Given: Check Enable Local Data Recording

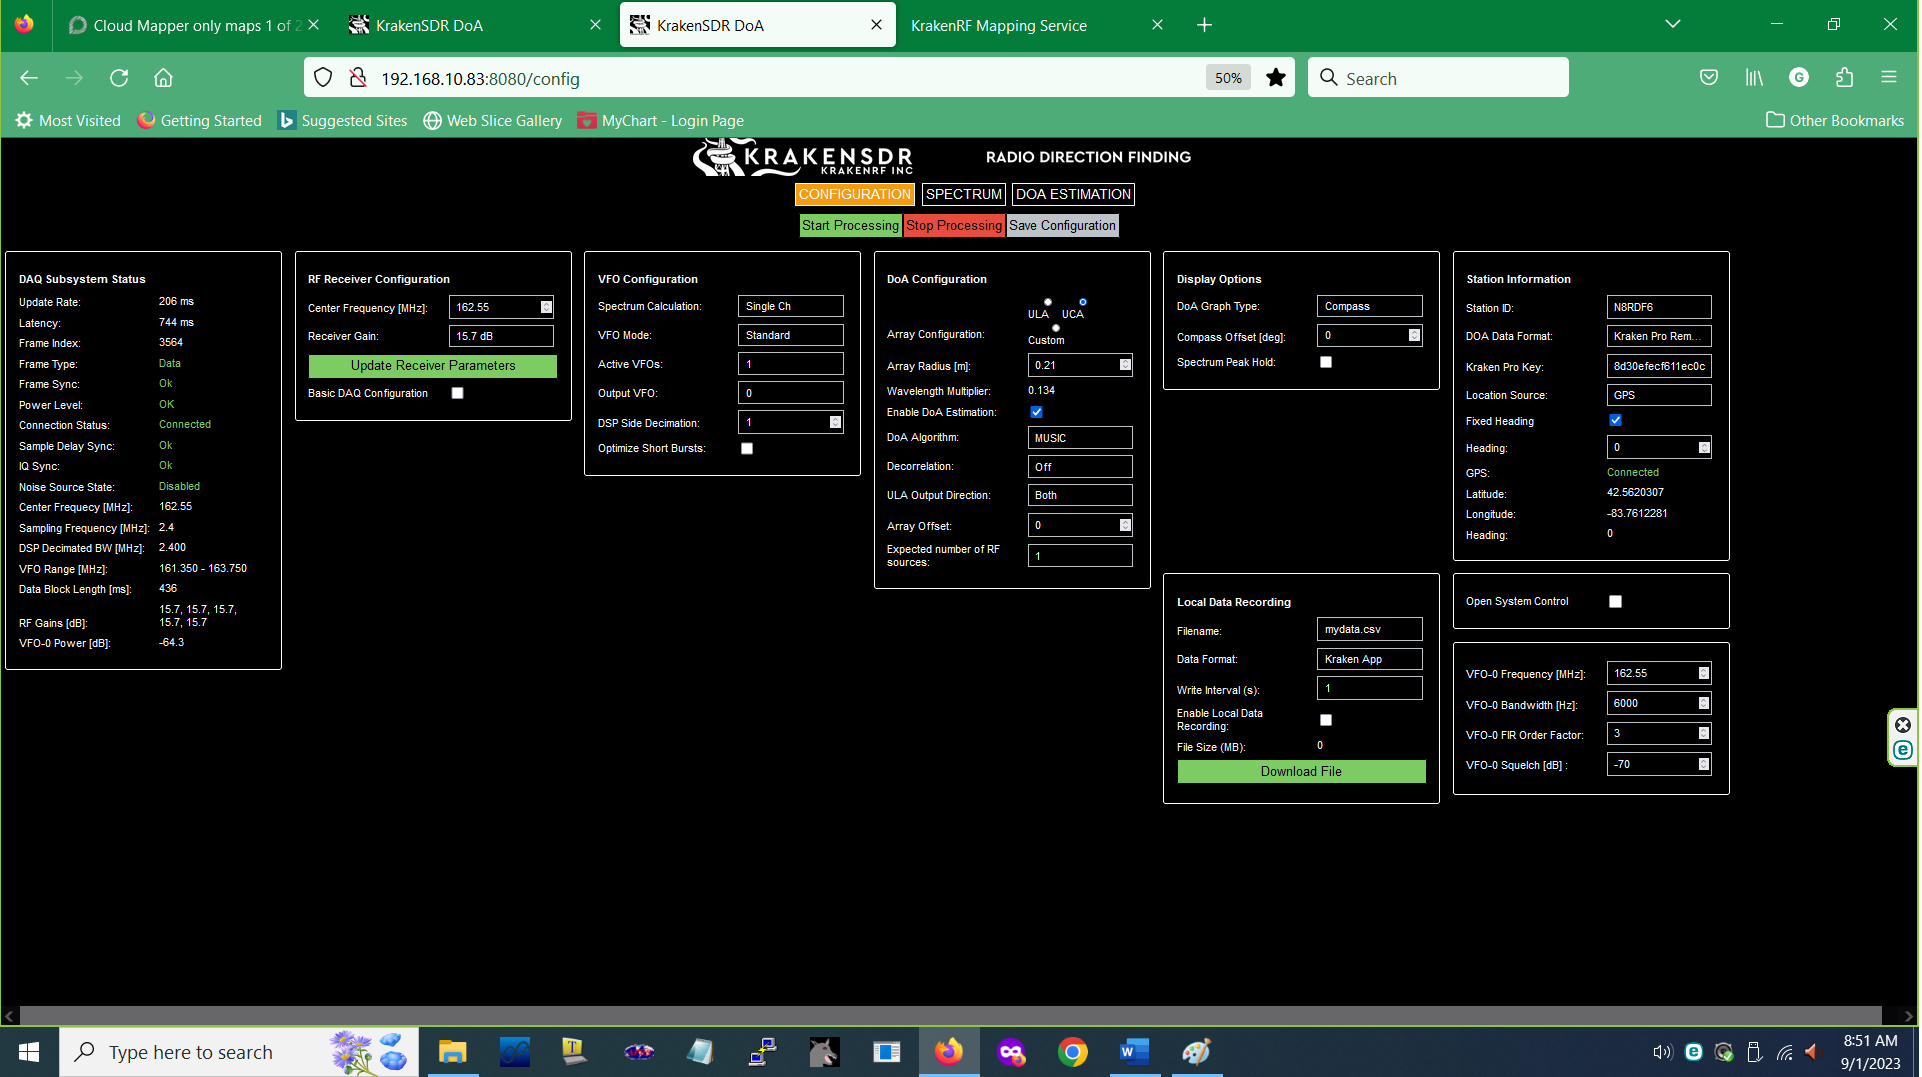Looking at the screenshot, I should coord(1326,720).
